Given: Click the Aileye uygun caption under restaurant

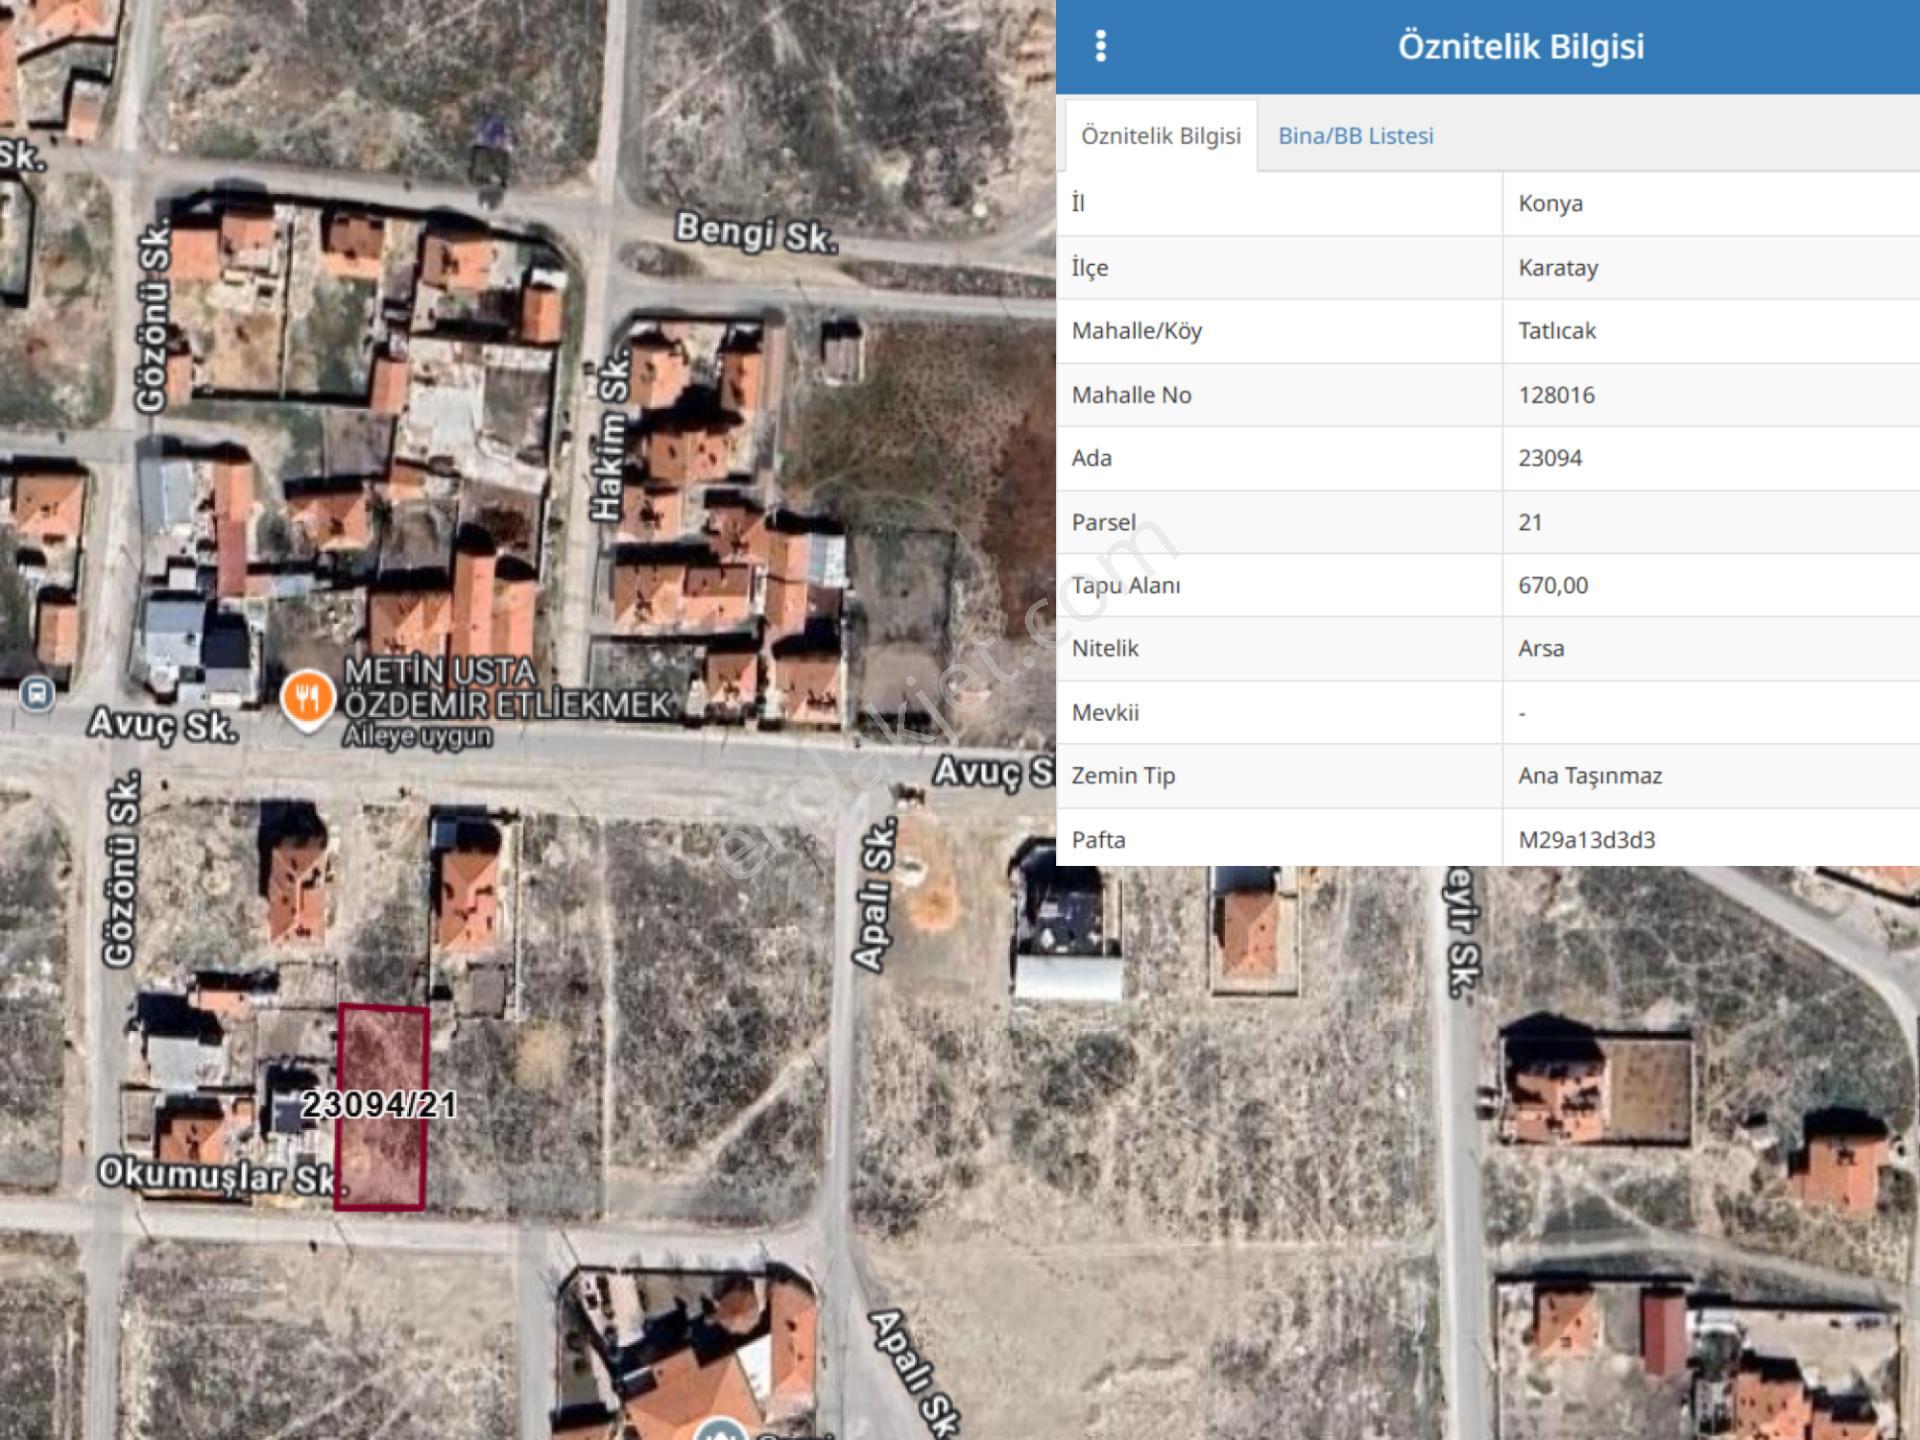Looking at the screenshot, I should 418,737.
